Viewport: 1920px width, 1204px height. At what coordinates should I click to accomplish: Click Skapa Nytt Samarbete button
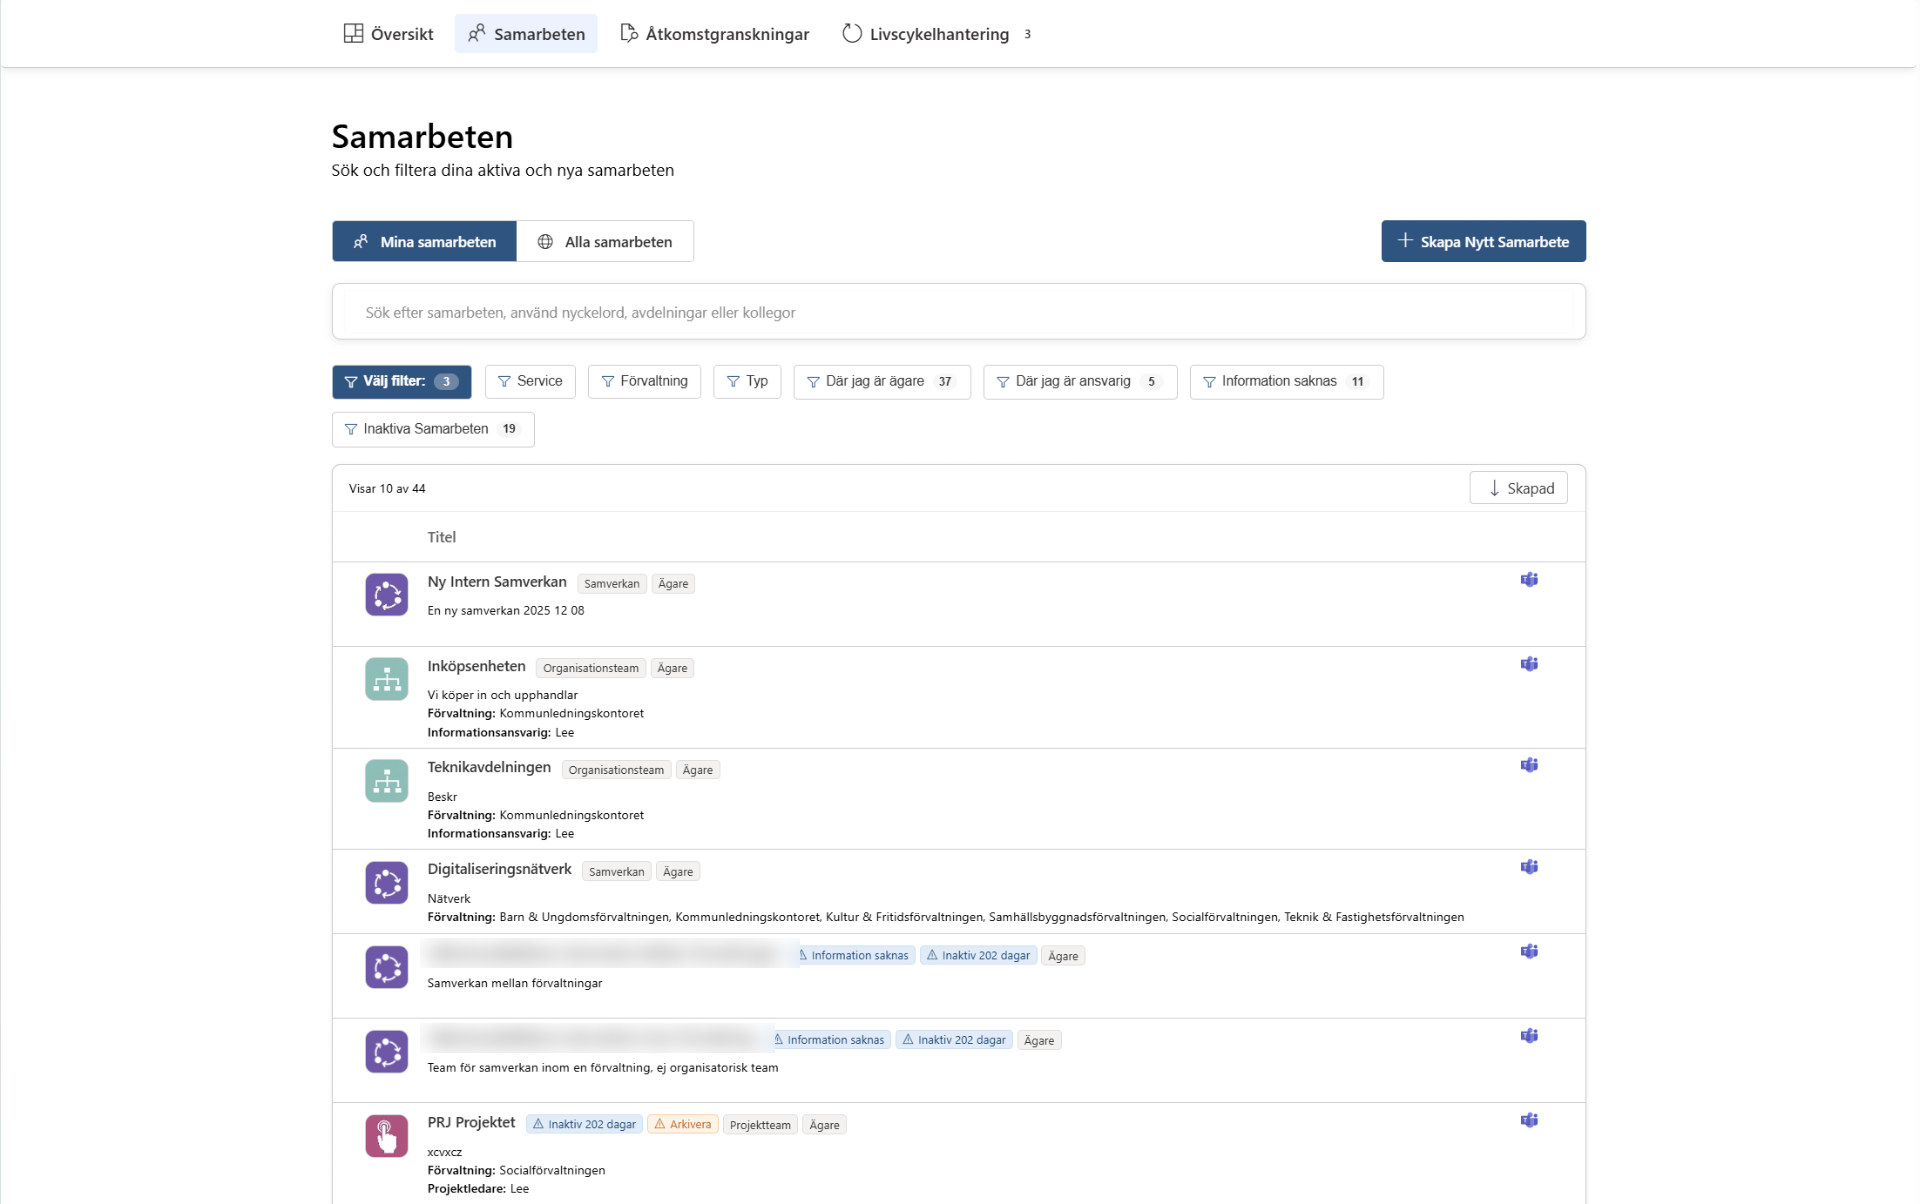coord(1483,241)
